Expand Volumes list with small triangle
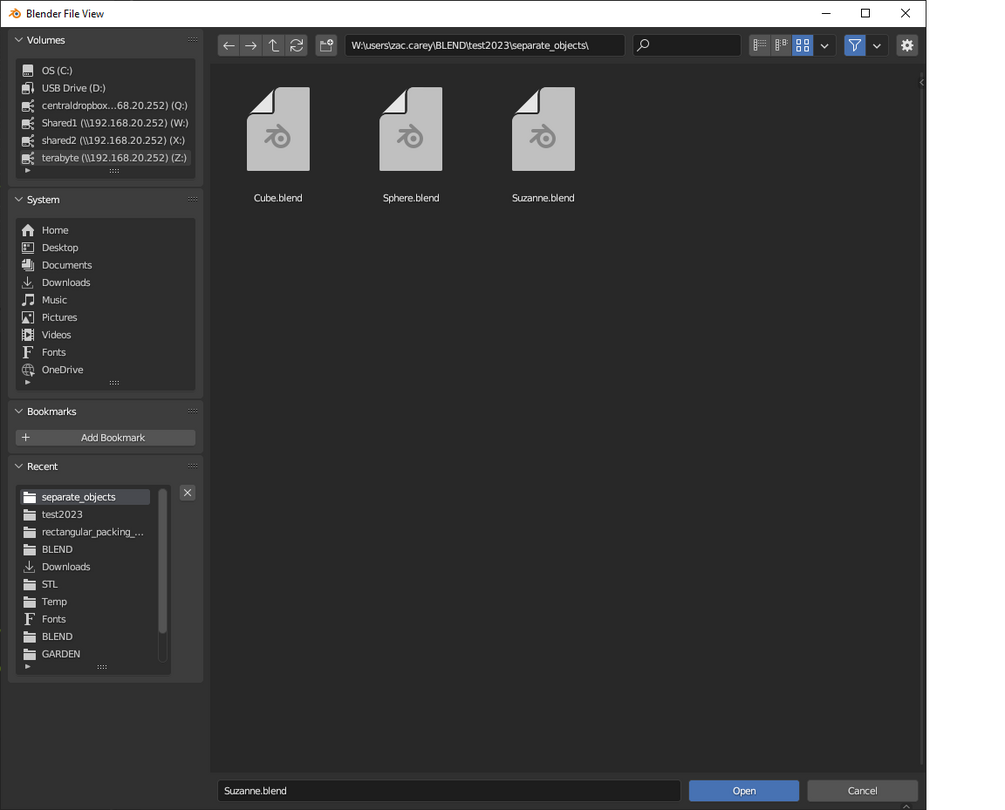The height and width of the screenshot is (810, 1005). pos(27,170)
